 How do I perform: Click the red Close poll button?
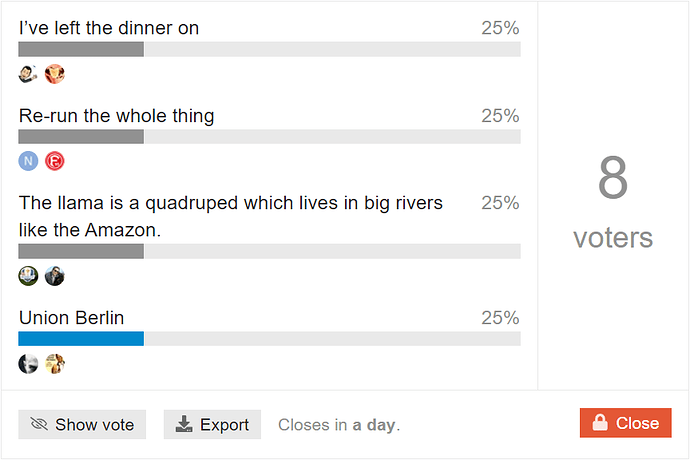point(625,423)
